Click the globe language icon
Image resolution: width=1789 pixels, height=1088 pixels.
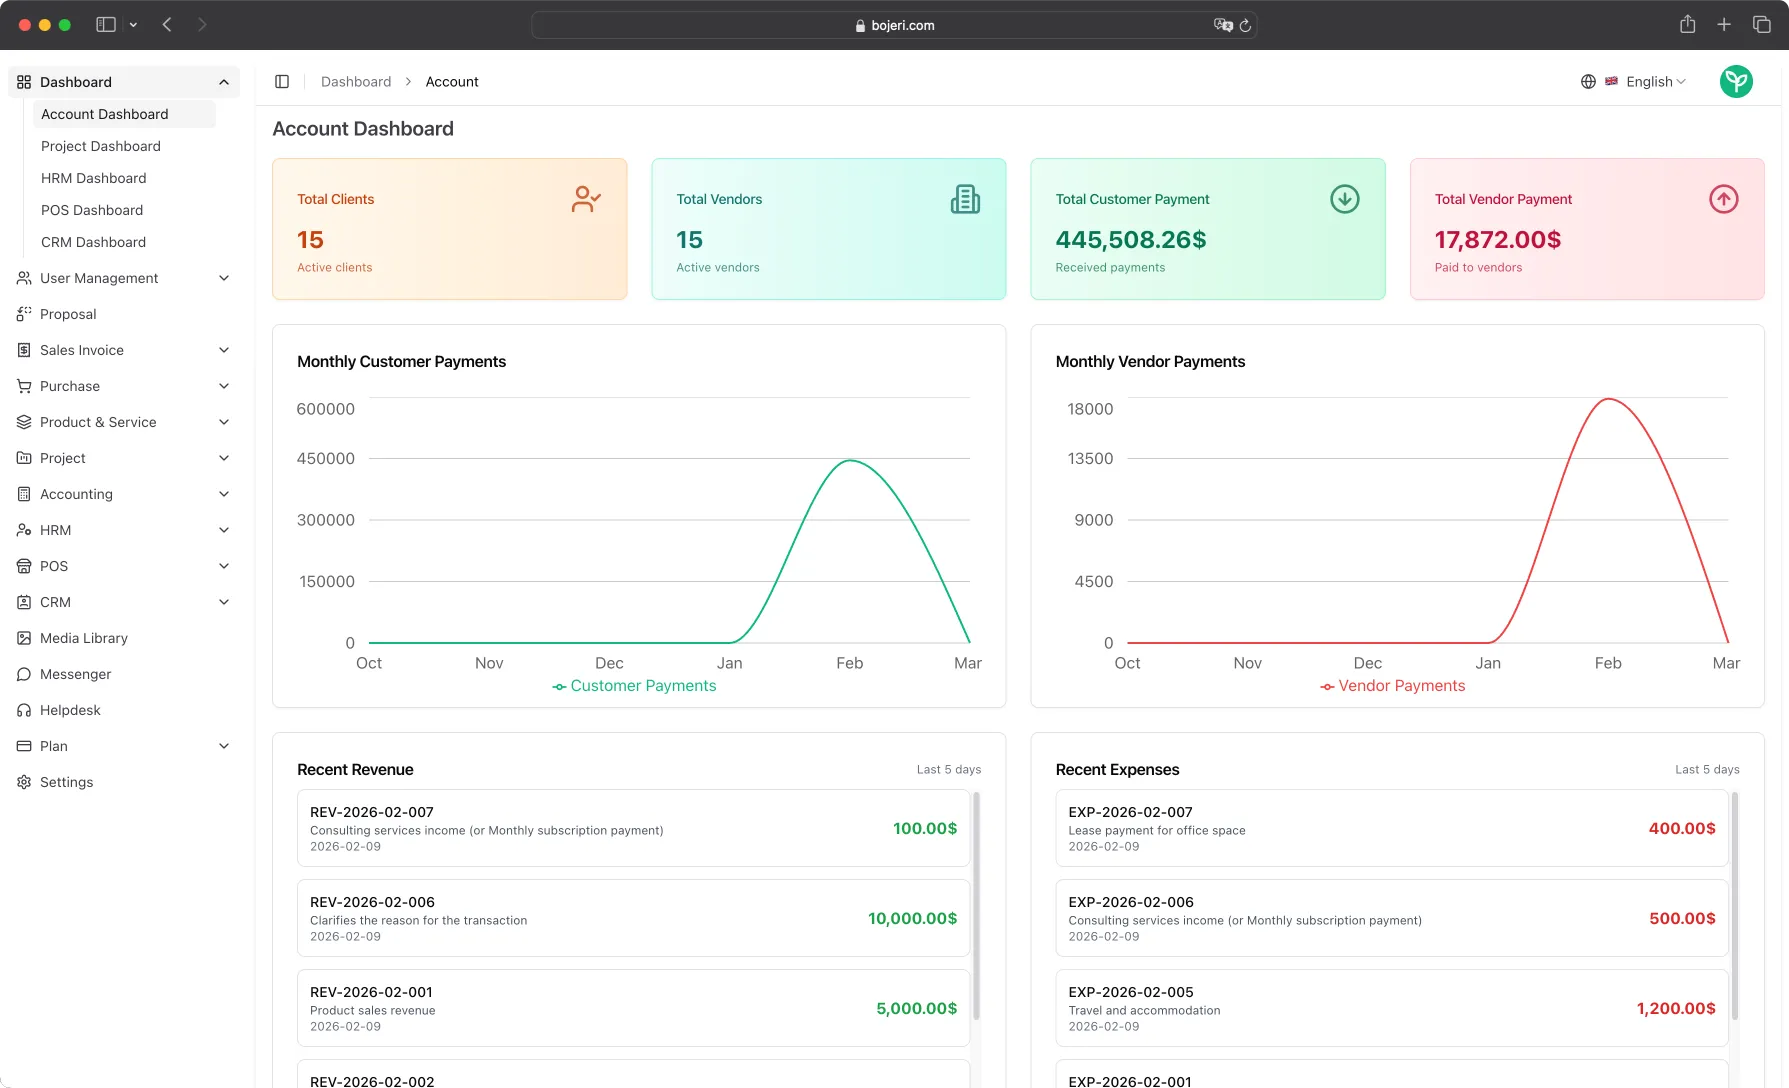[x=1588, y=82]
